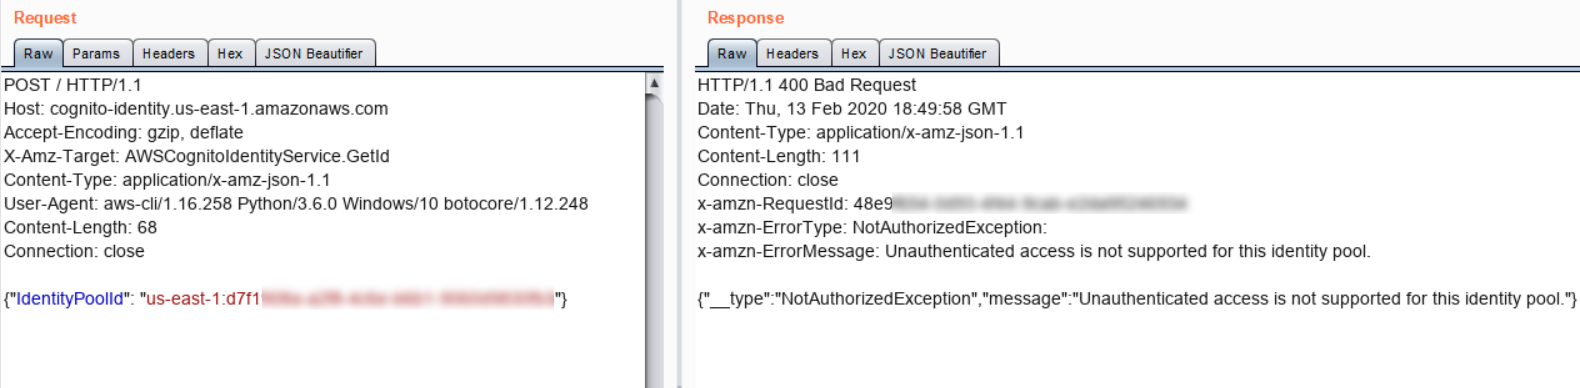Click the Host header line

(x=196, y=109)
